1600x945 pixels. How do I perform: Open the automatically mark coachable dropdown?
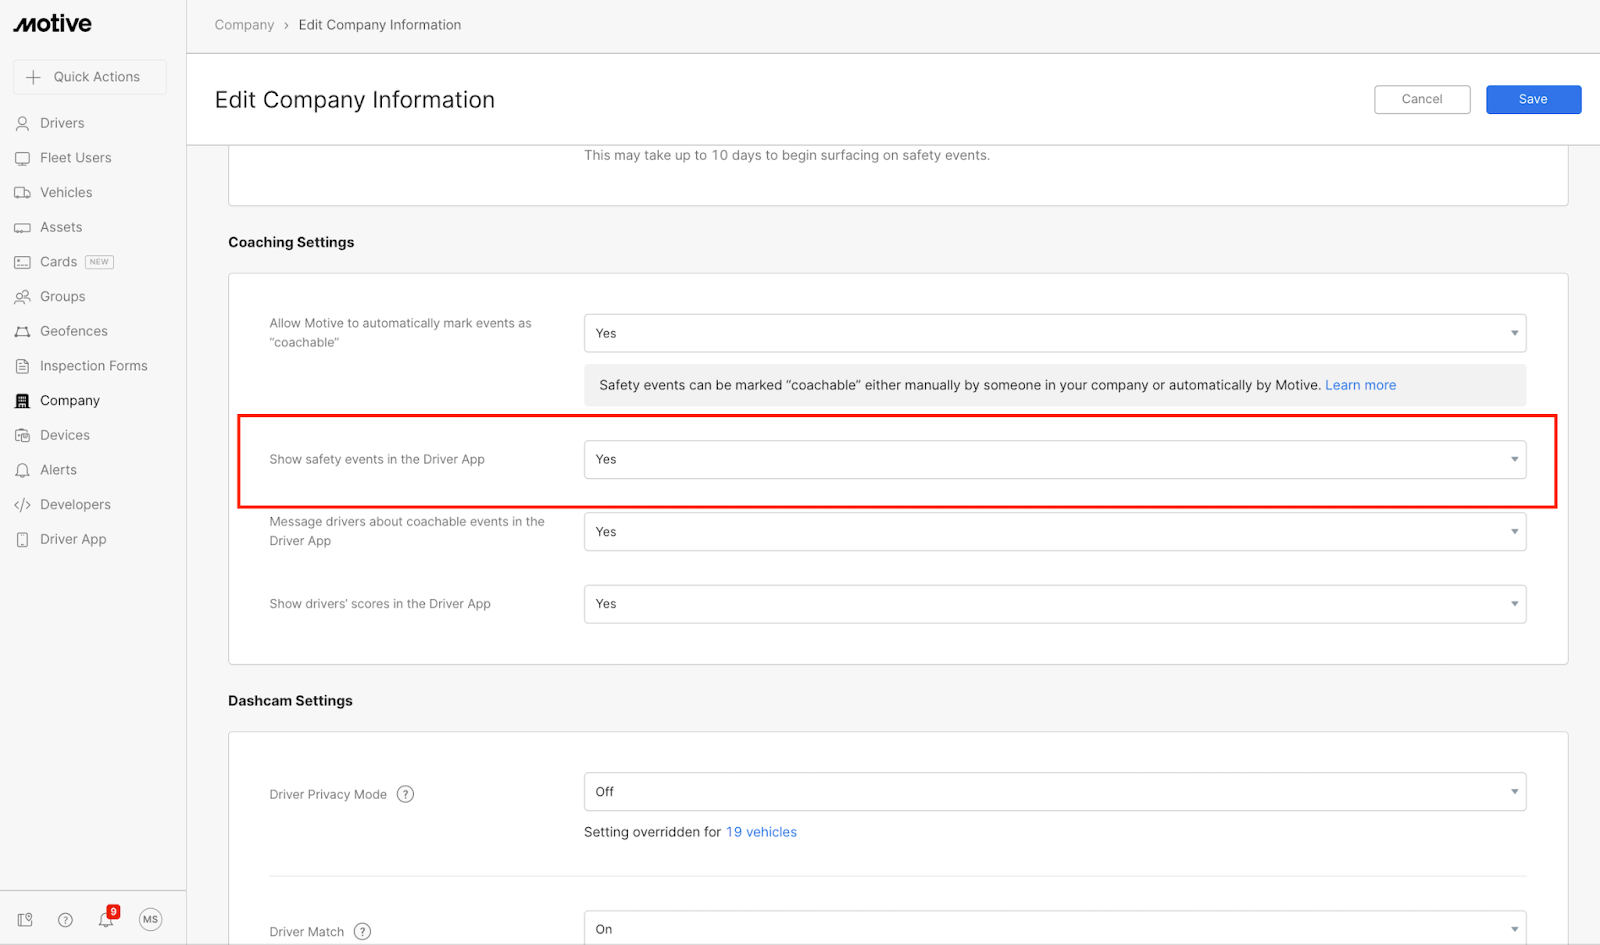click(x=1055, y=333)
